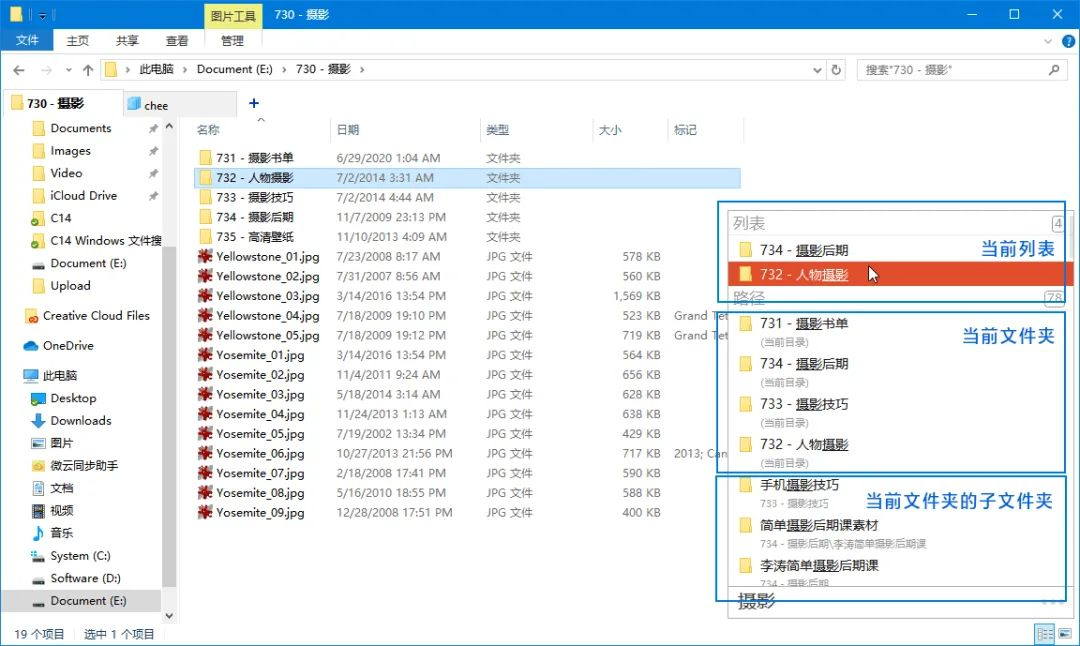The width and height of the screenshot is (1080, 646).
Task: Refresh the current folder view
Action: [836, 70]
